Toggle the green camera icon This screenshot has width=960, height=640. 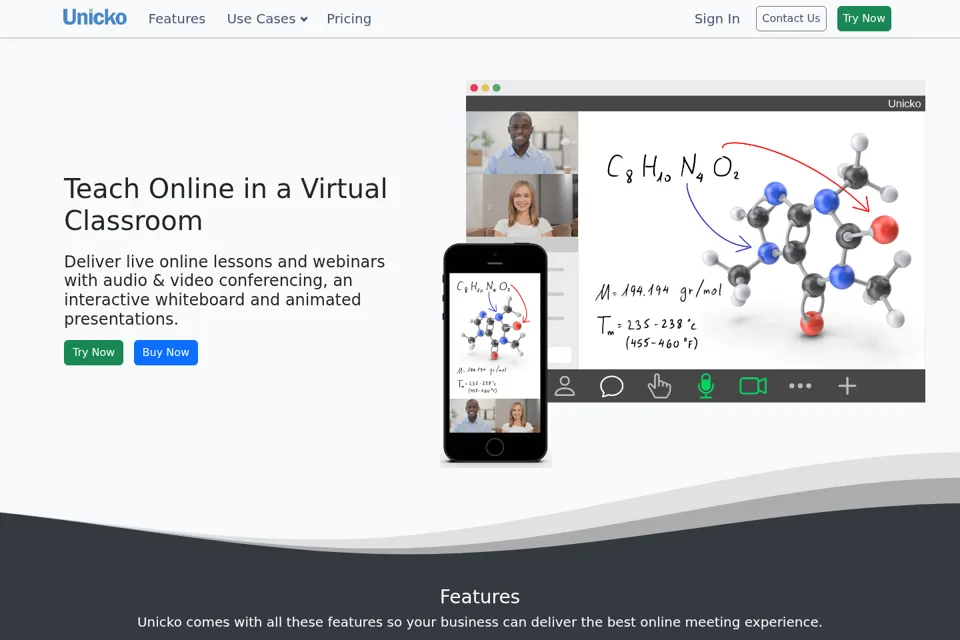click(753, 386)
